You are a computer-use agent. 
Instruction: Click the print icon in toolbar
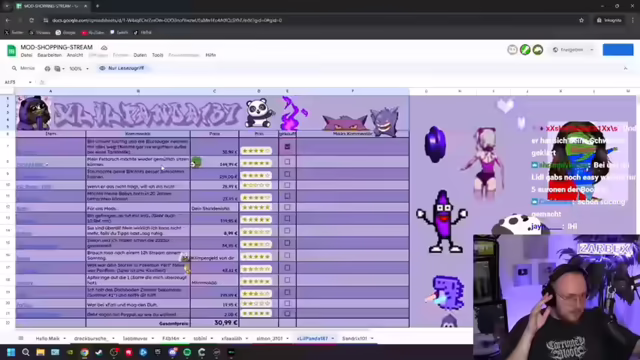[x=47, y=69]
